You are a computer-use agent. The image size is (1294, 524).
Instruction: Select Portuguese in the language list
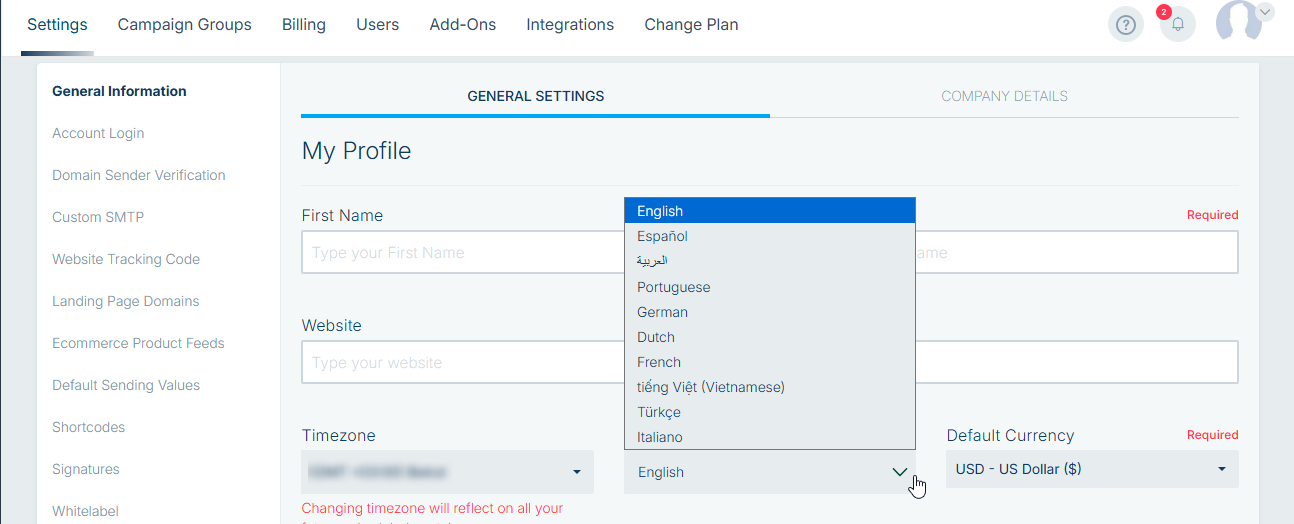673,287
